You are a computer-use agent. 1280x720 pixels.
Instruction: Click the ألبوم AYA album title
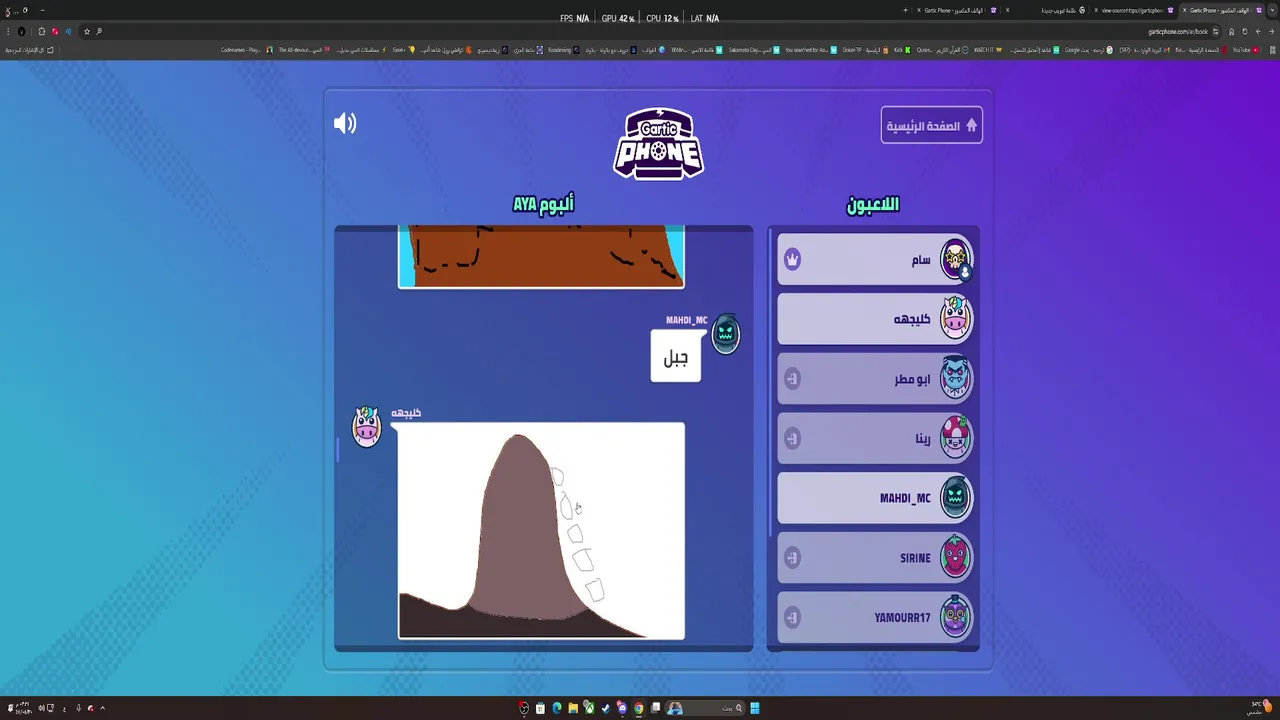[x=543, y=204]
